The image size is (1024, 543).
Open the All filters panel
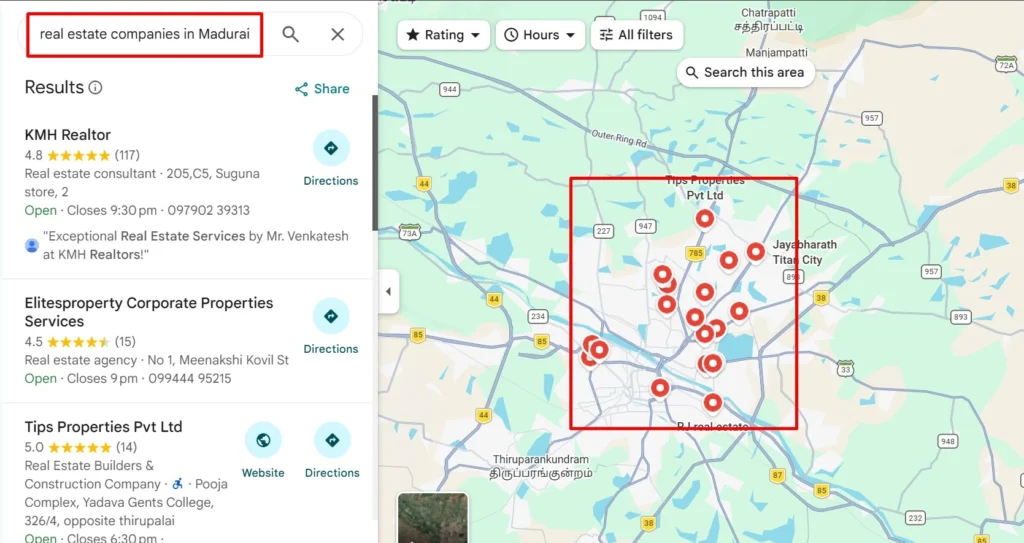[637, 35]
